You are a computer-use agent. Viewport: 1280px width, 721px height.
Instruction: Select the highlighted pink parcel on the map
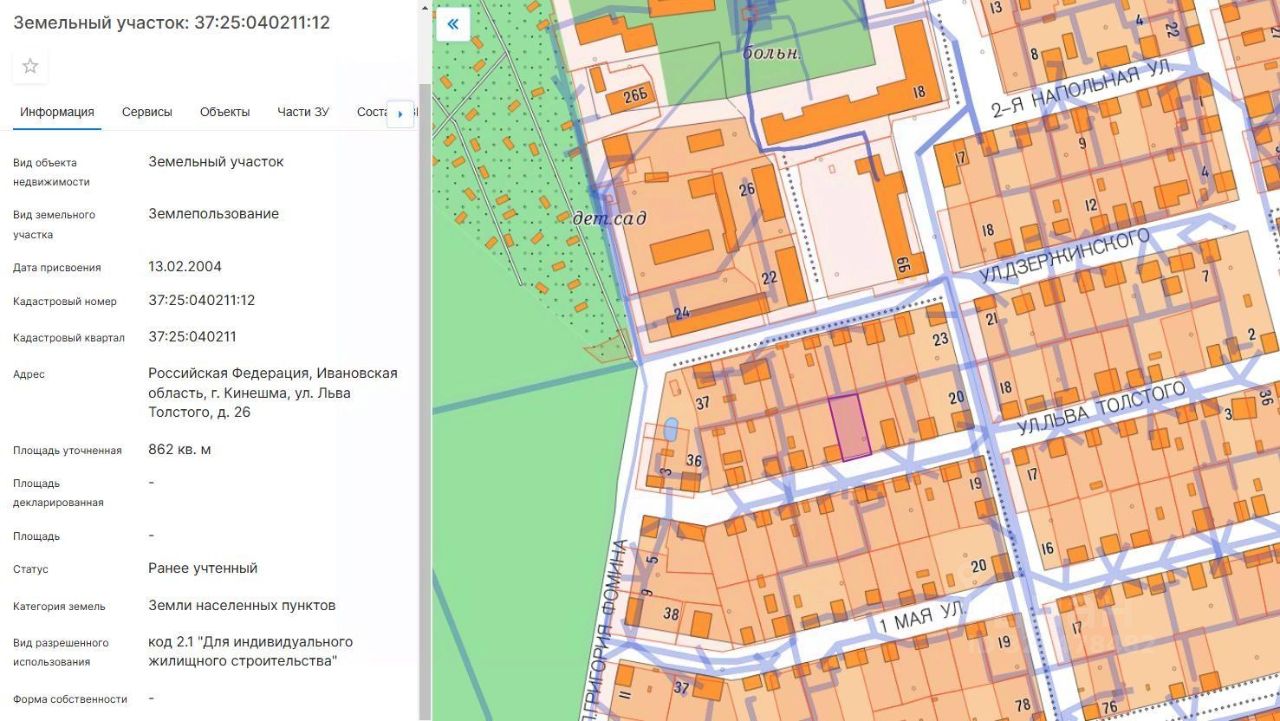849,427
